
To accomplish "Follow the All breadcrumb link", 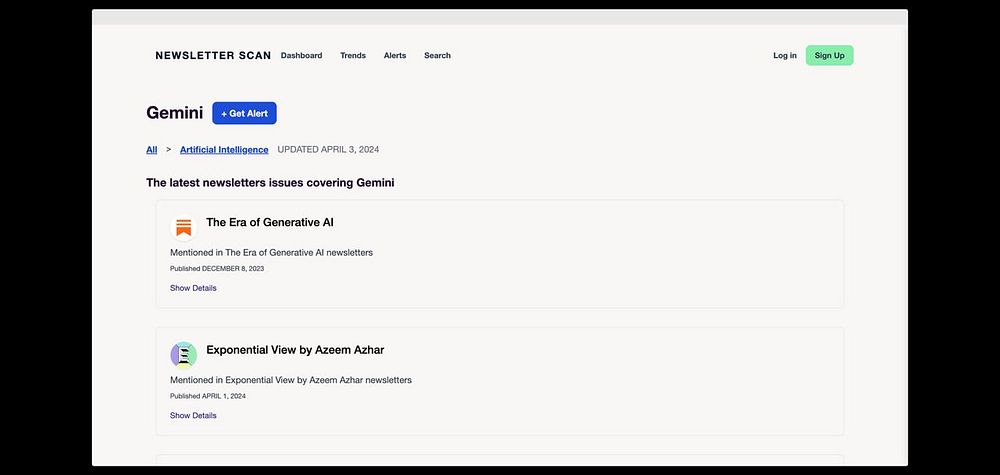I will (152, 150).
